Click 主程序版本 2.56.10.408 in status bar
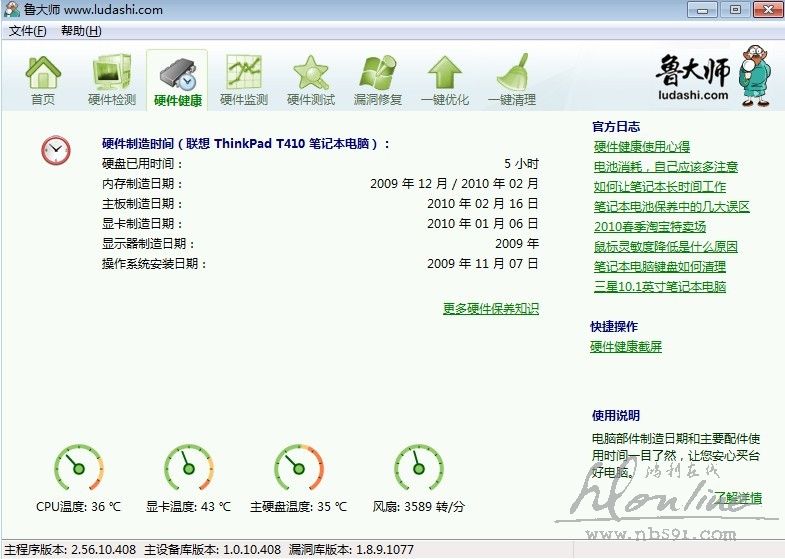Viewport: 785px width, 559px height. pyautogui.click(x=70, y=550)
